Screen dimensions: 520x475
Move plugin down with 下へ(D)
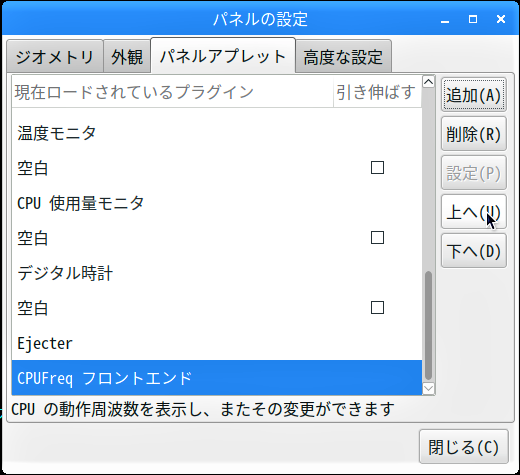click(x=474, y=251)
